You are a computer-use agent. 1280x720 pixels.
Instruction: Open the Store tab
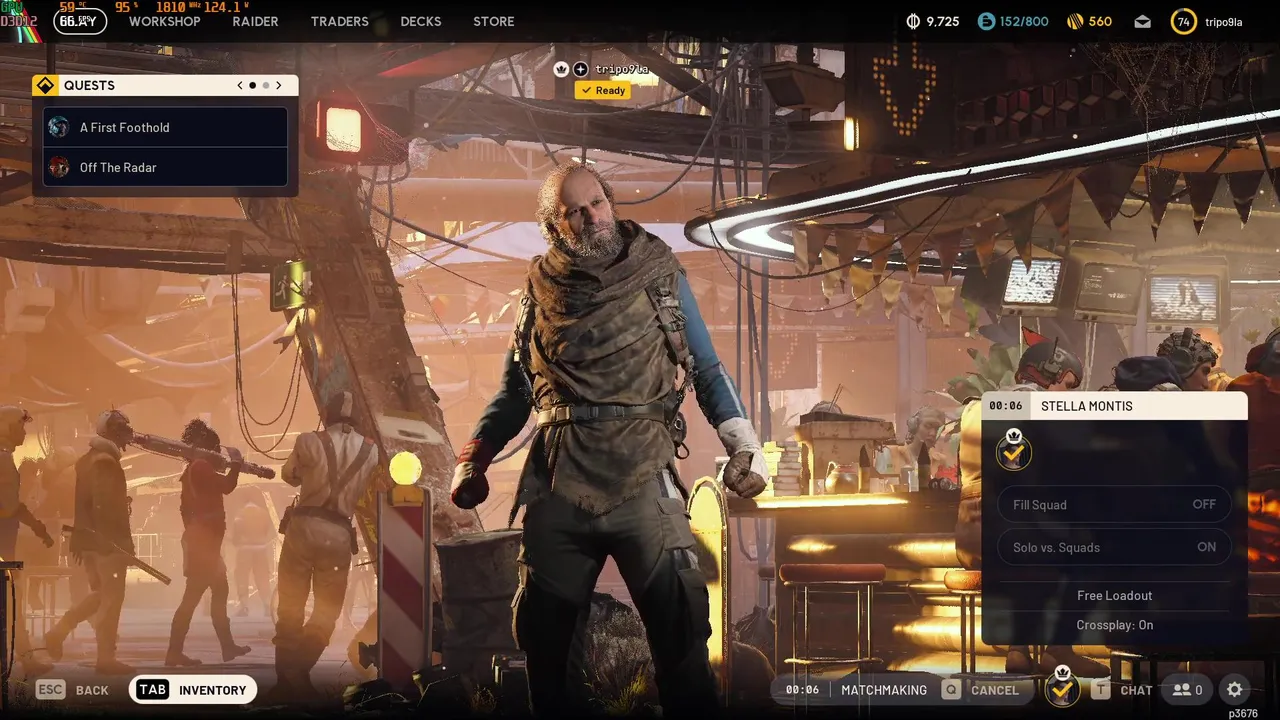(x=493, y=21)
